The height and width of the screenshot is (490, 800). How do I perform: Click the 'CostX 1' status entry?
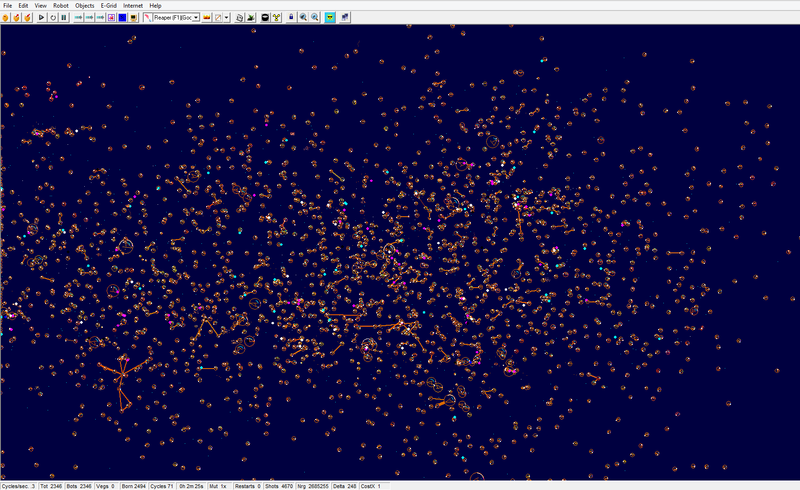[374, 486]
